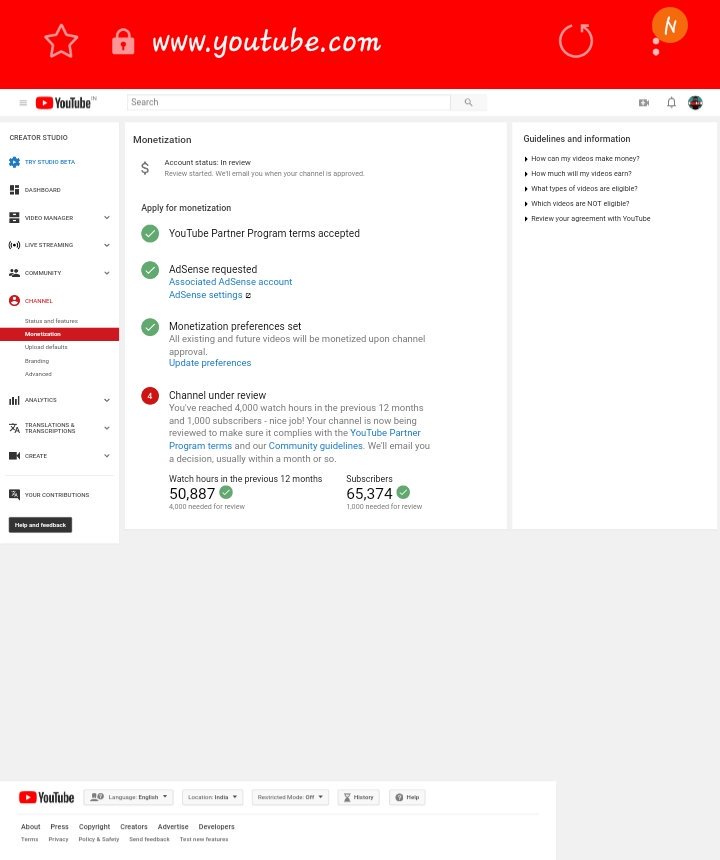
Task: Open the orange N profile badge
Action: pyautogui.click(x=670, y=25)
